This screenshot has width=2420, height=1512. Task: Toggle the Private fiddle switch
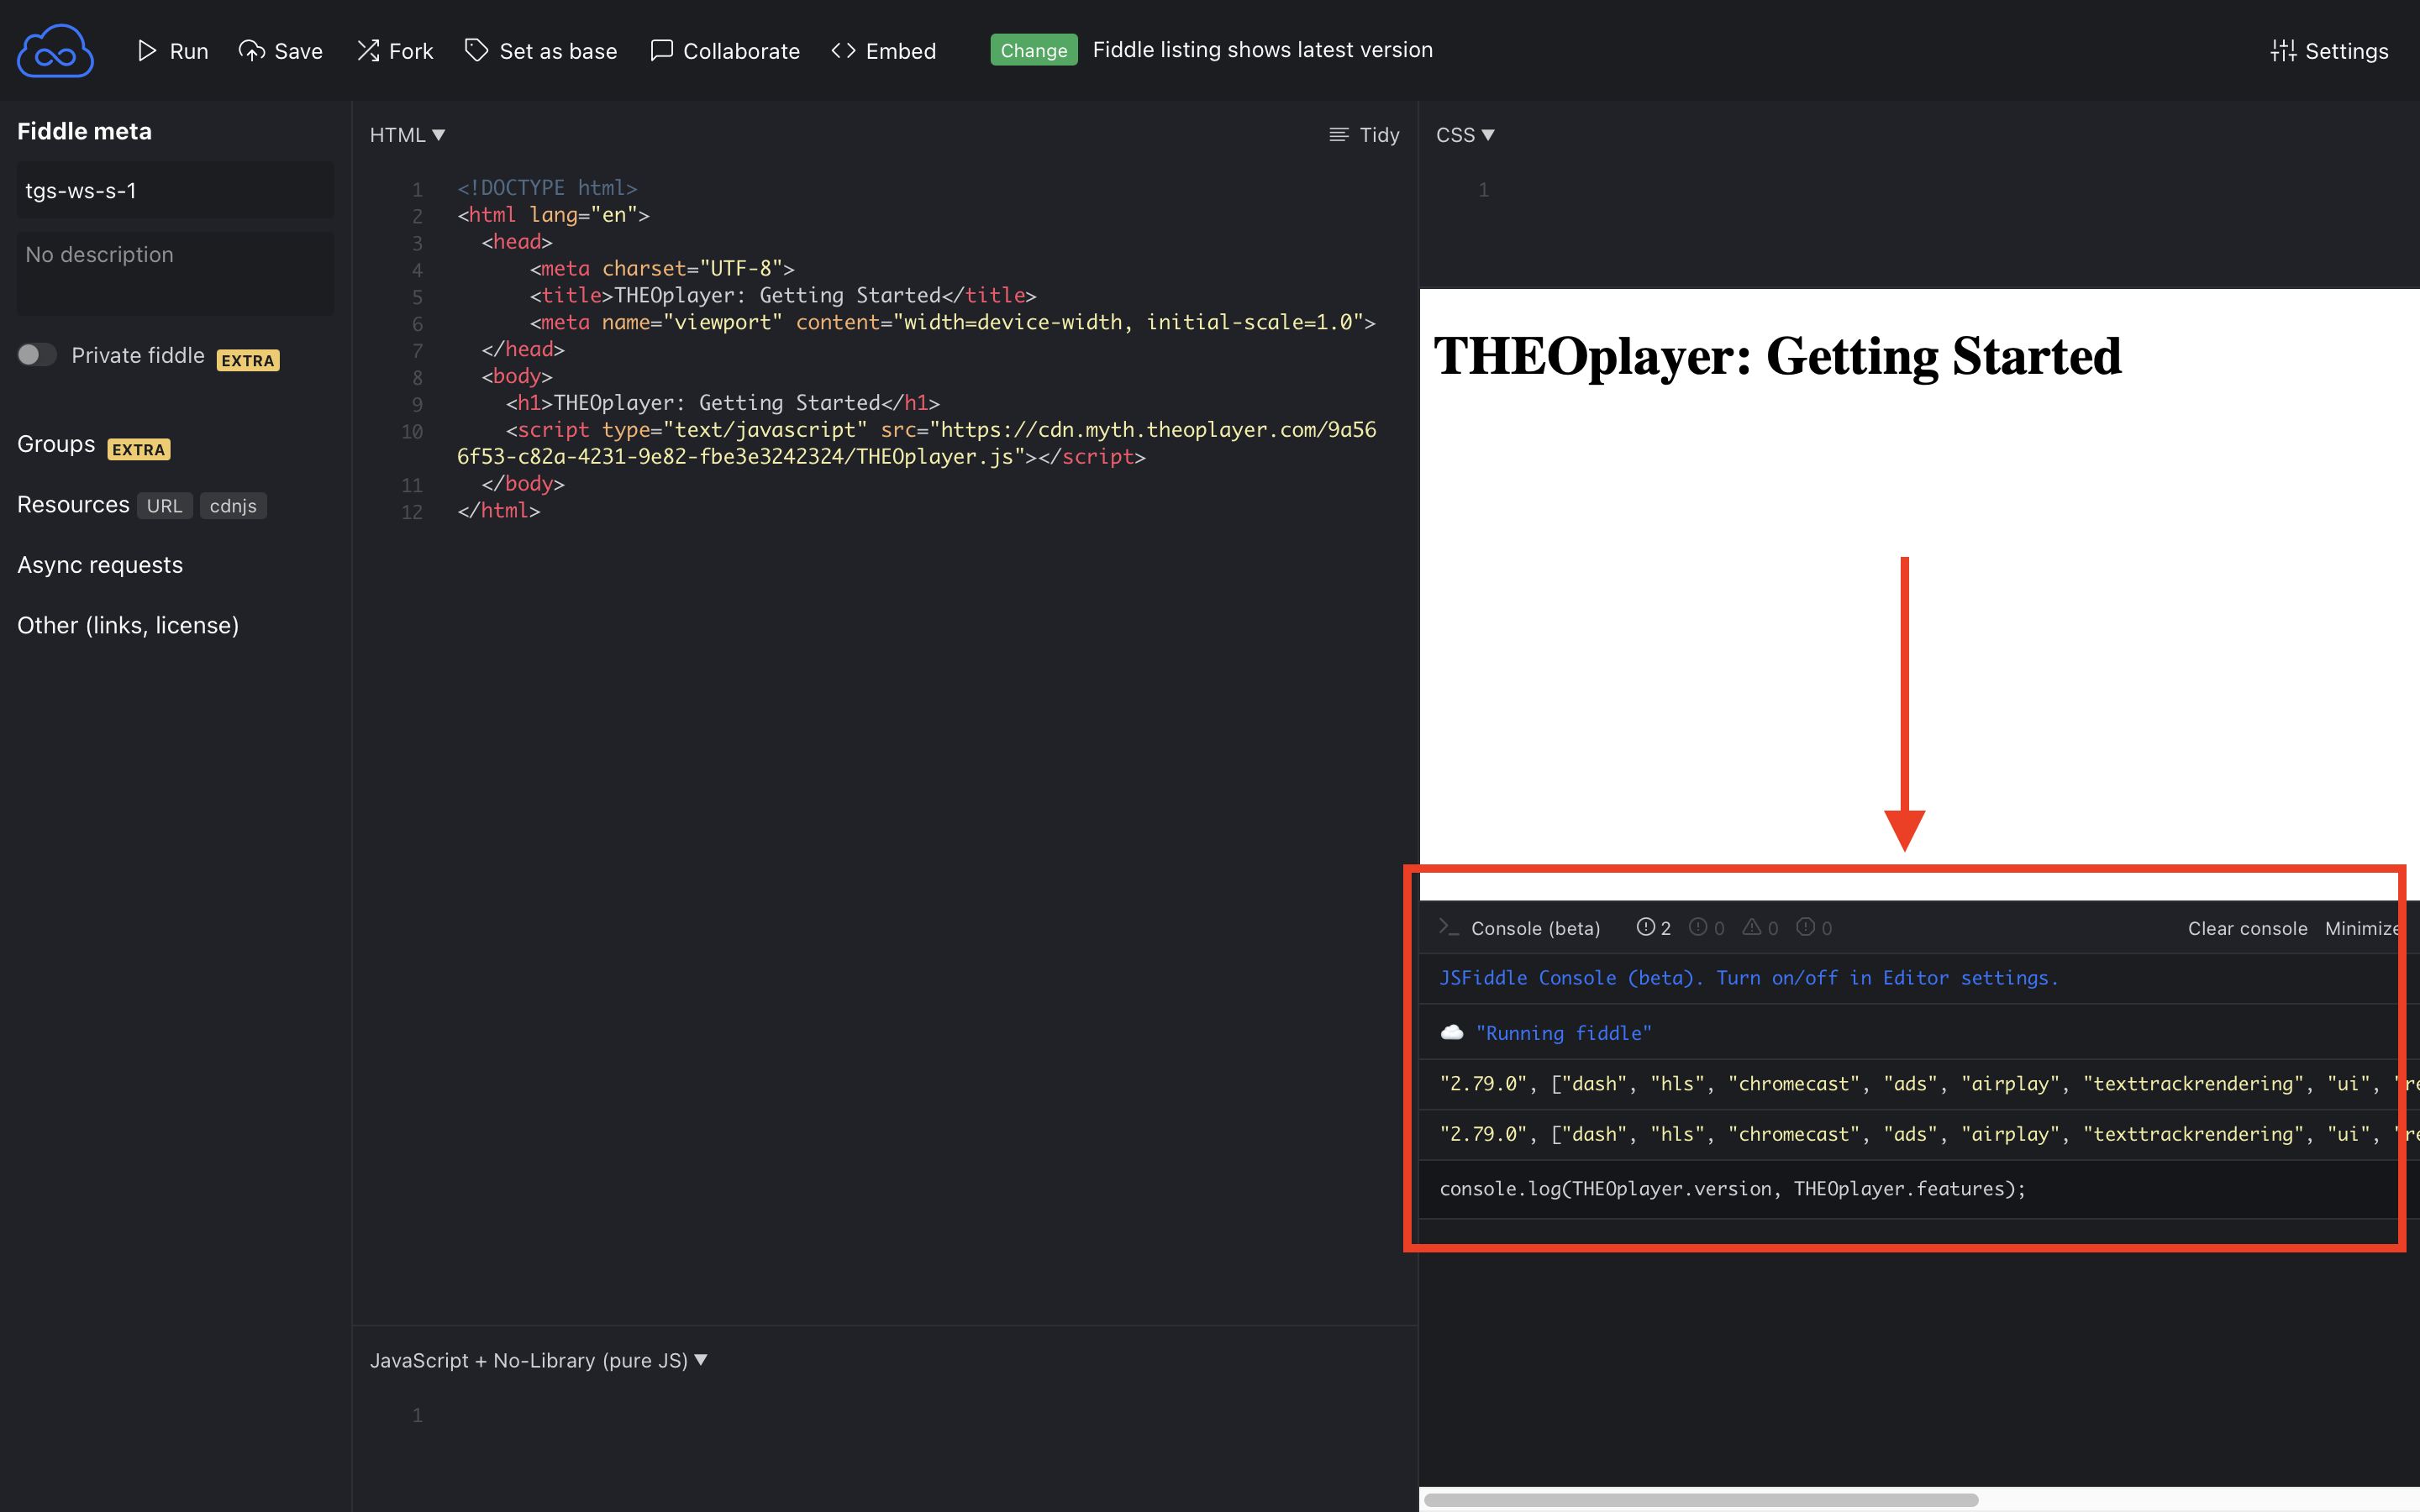(37, 355)
